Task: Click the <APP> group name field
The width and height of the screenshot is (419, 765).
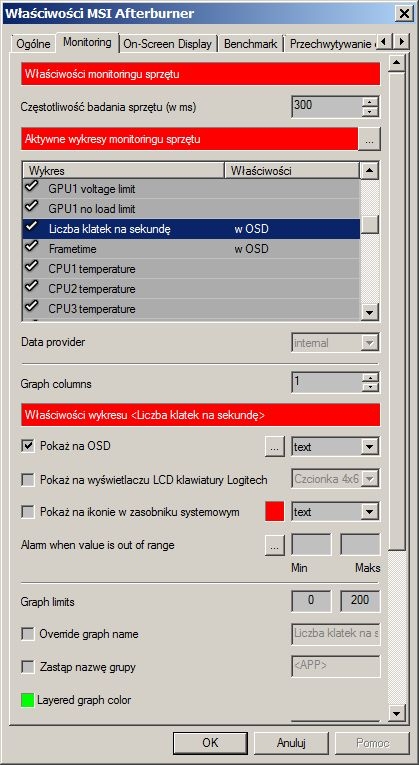Action: (336, 666)
